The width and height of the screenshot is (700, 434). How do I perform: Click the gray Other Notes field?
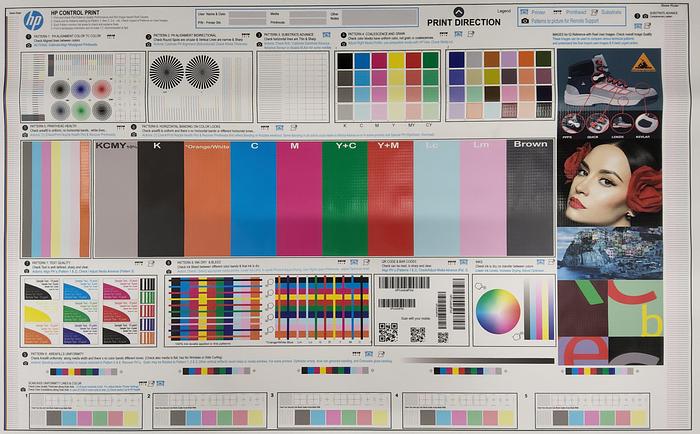click(x=379, y=18)
